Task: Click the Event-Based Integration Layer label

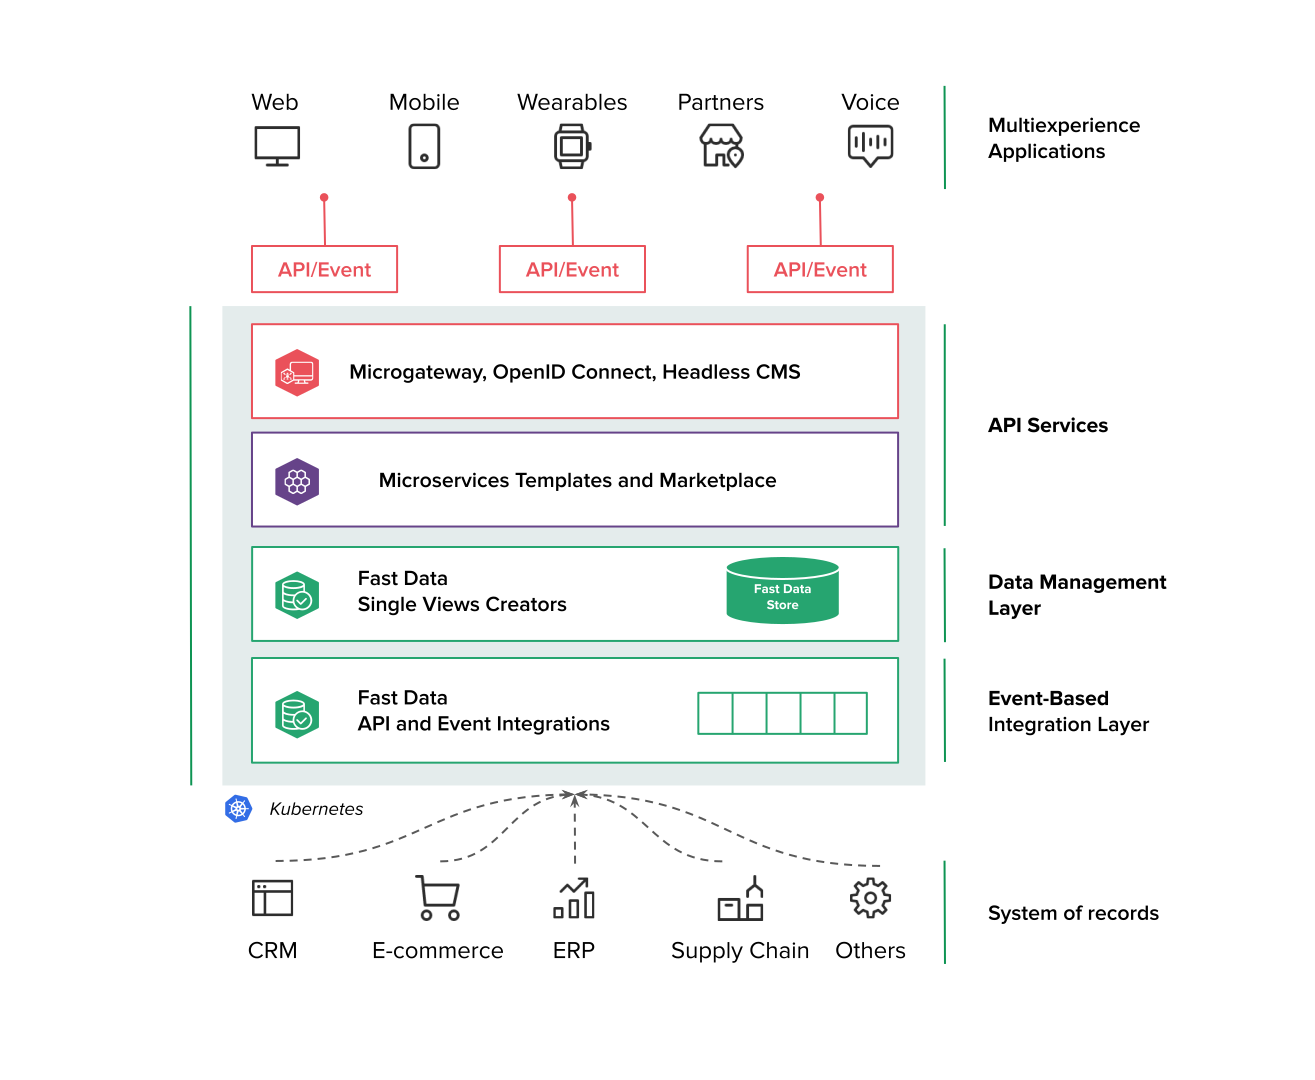Action: [x=1068, y=711]
